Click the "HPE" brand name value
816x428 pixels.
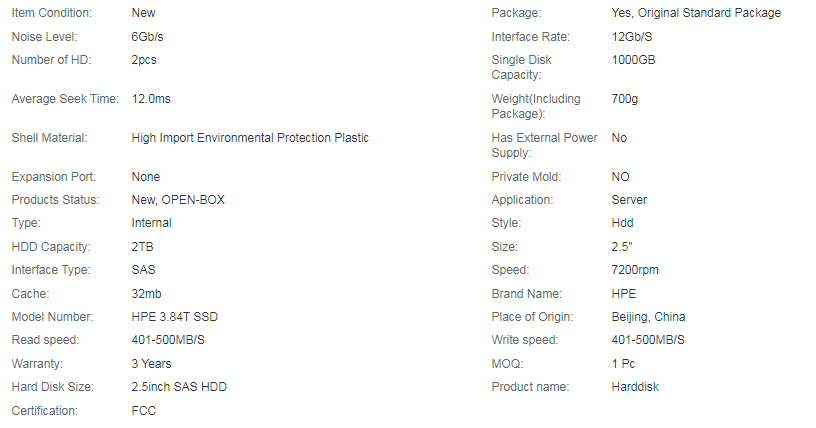[625, 294]
